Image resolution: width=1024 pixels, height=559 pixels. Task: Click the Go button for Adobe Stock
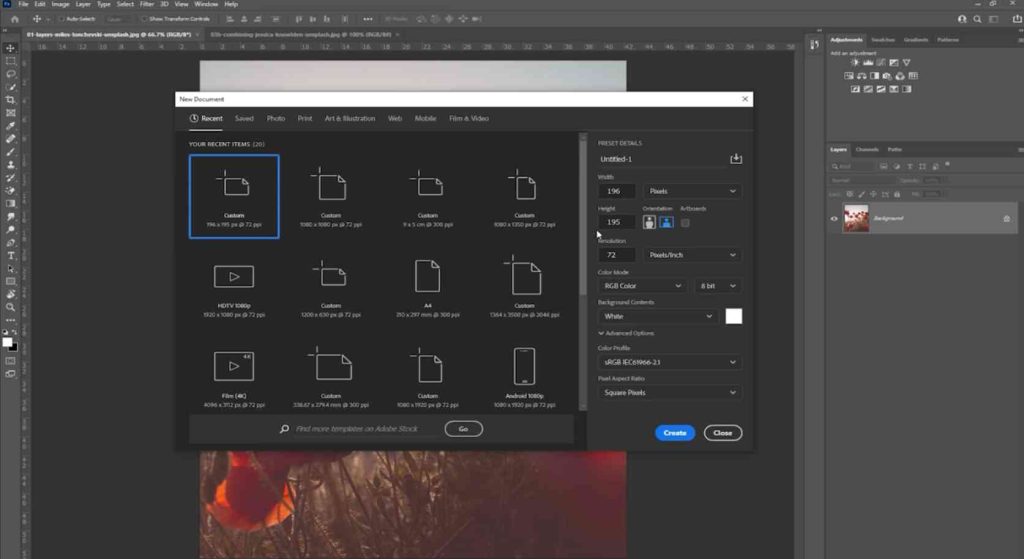click(x=464, y=429)
